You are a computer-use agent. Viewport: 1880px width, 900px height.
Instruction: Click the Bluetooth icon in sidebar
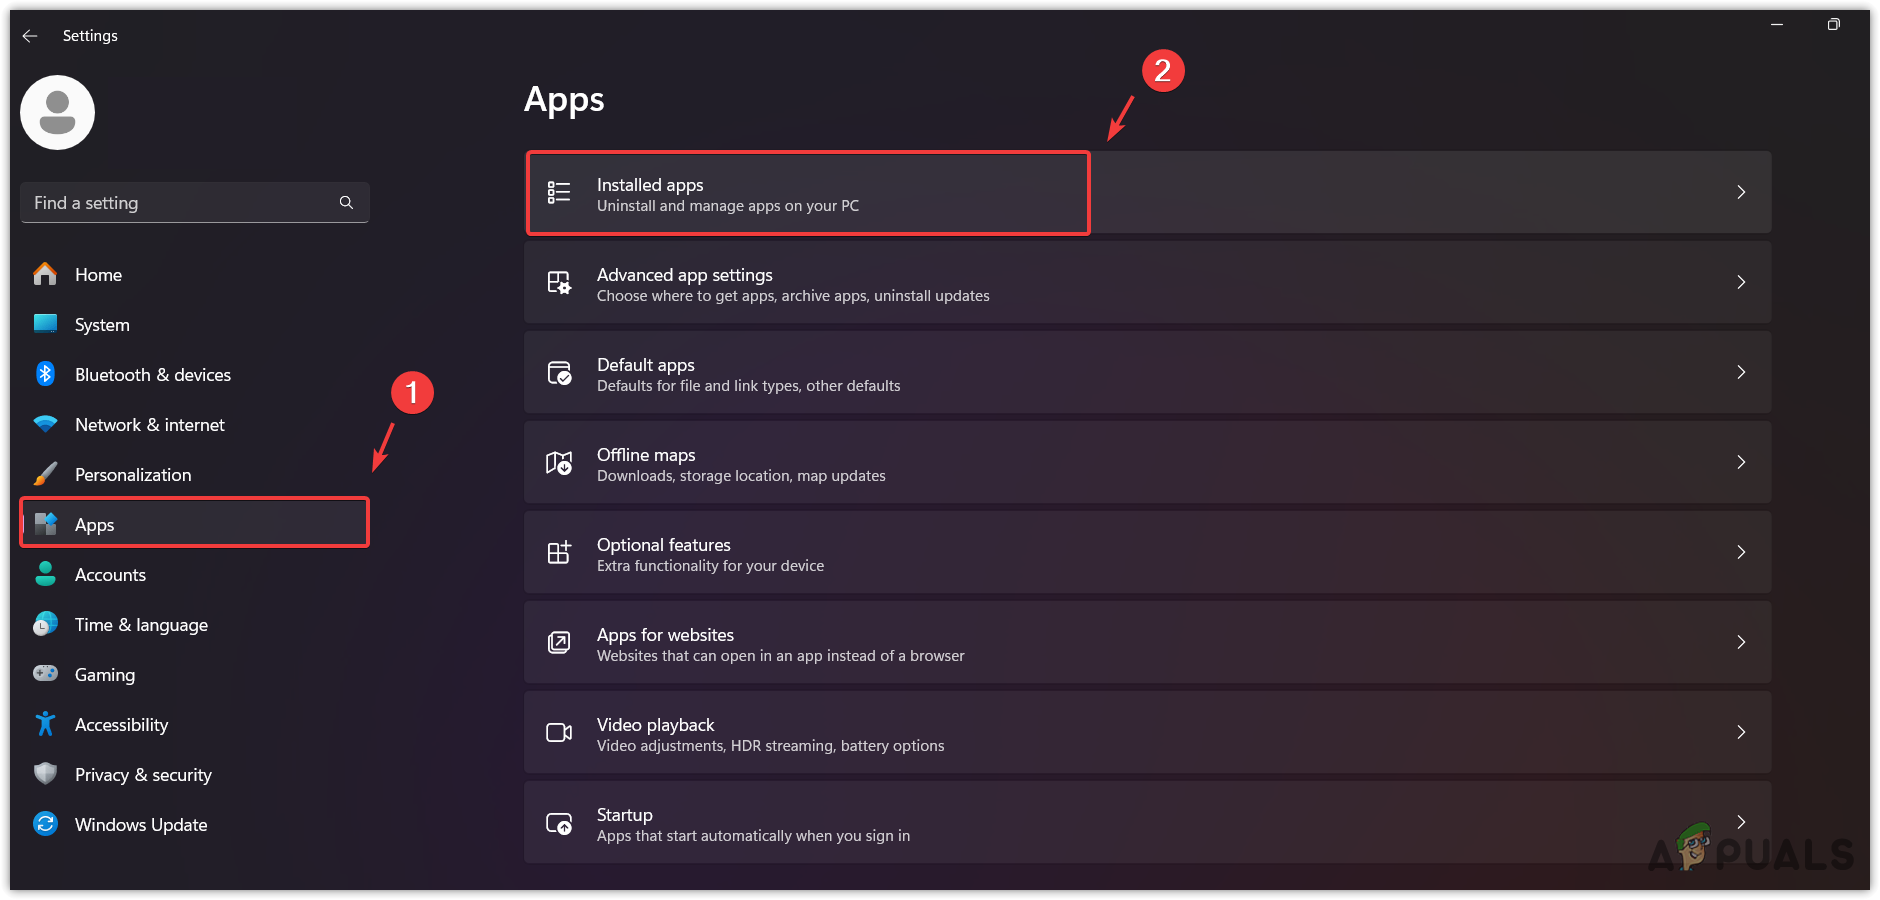(x=45, y=374)
